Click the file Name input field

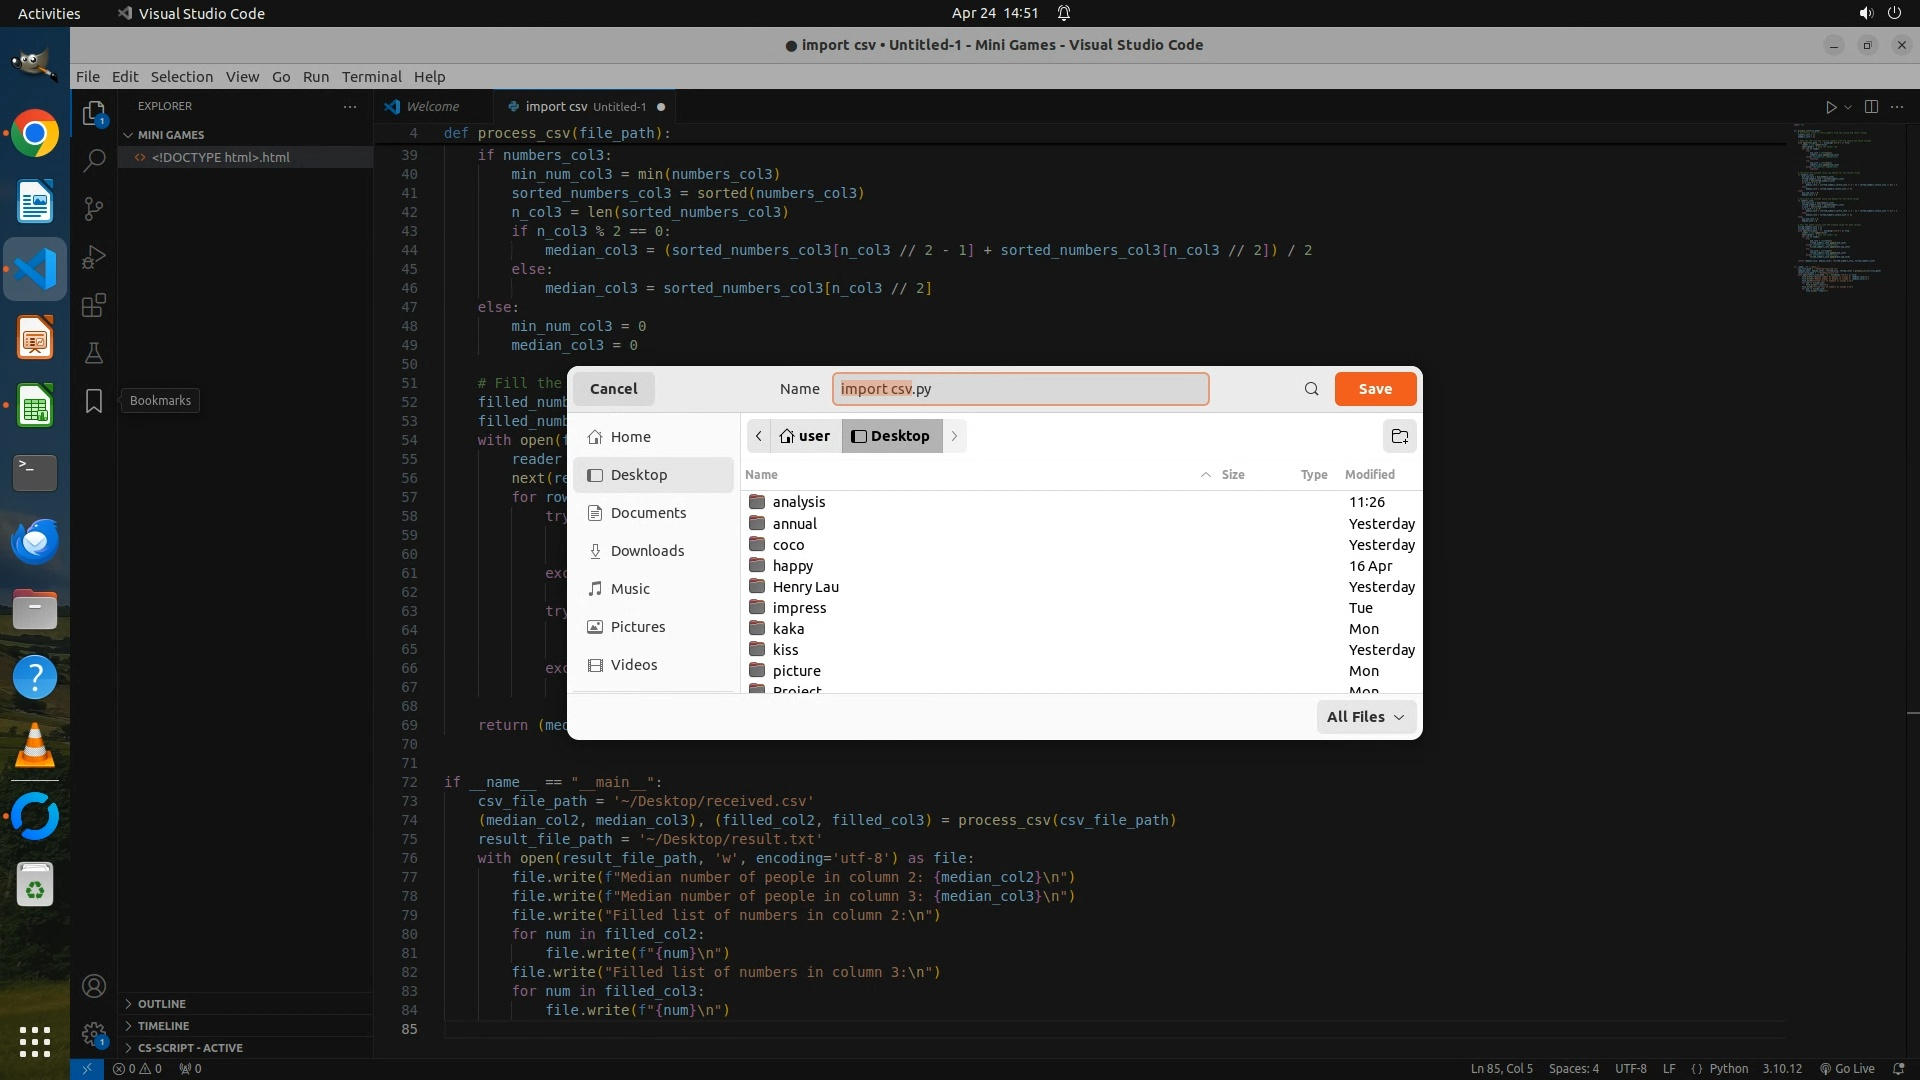[1020, 389]
